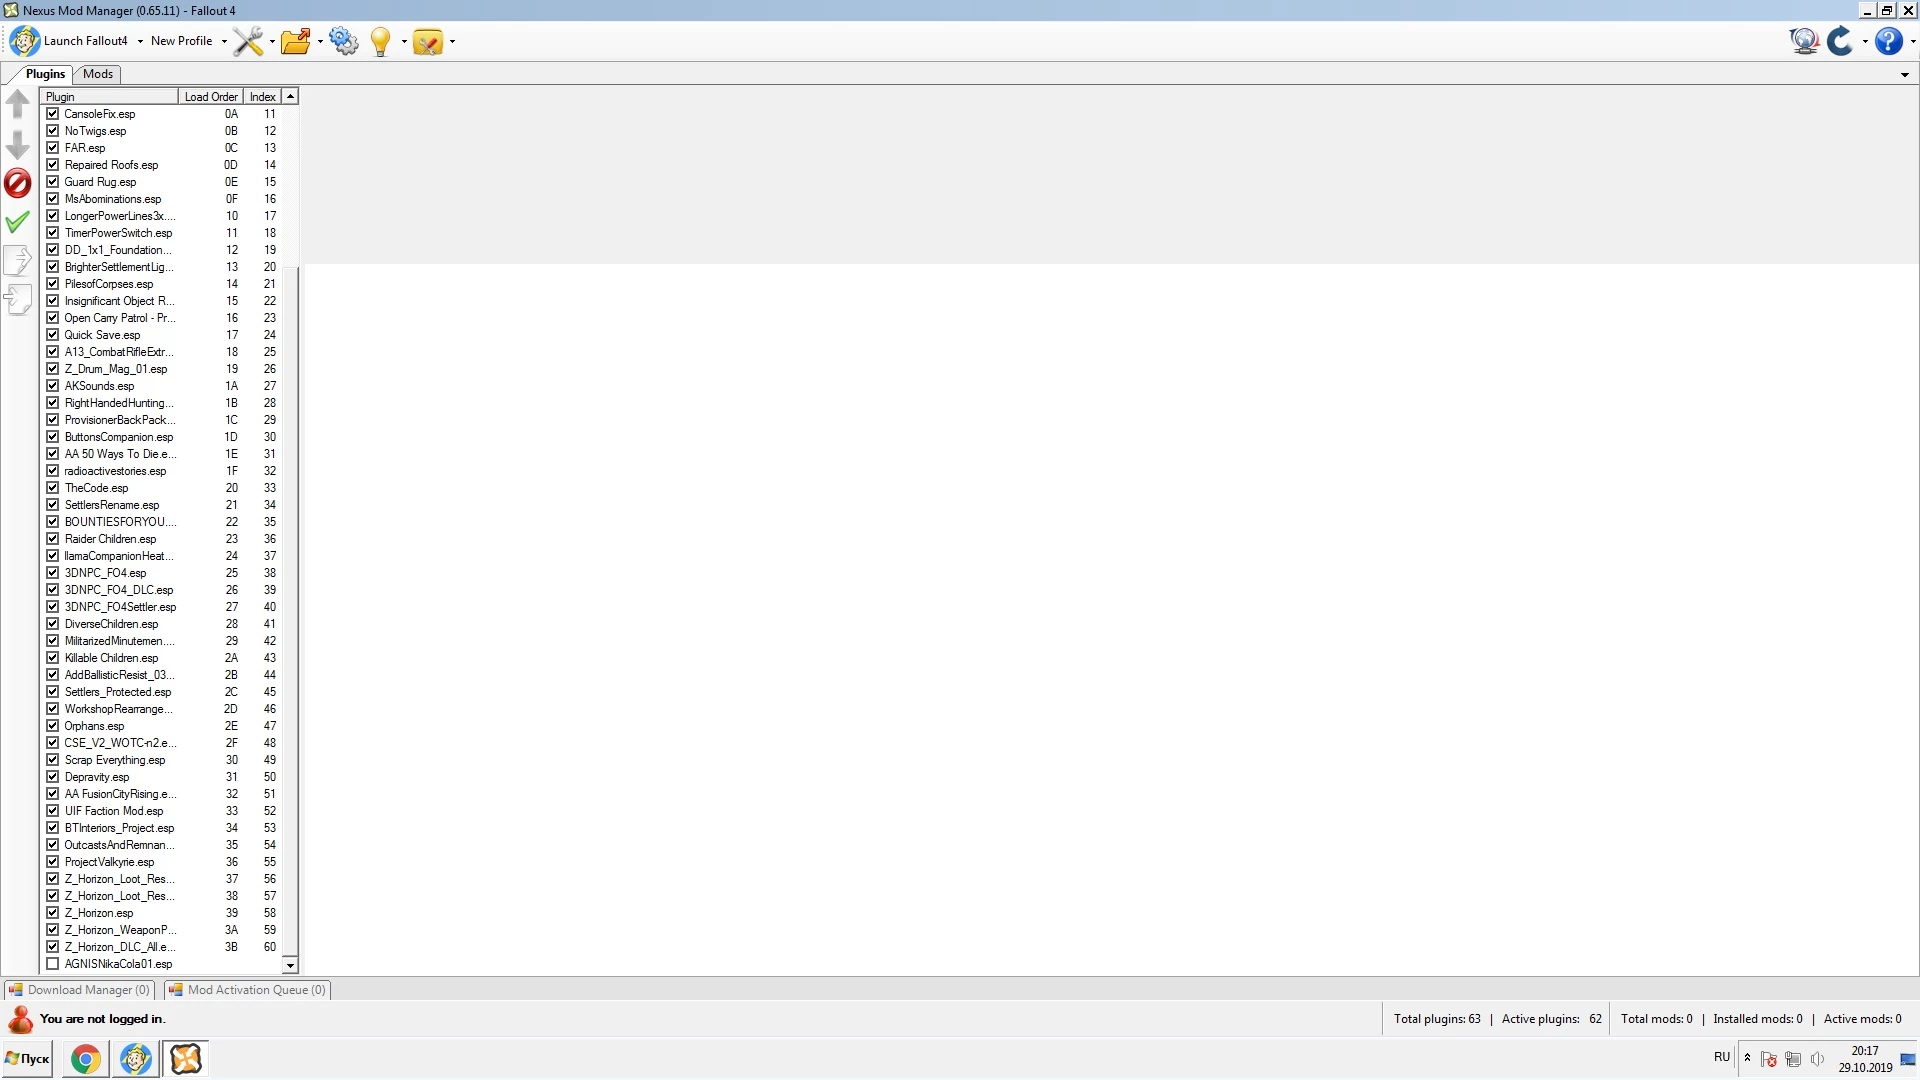Open the tab panel options dropdown arrow

tap(1905, 75)
